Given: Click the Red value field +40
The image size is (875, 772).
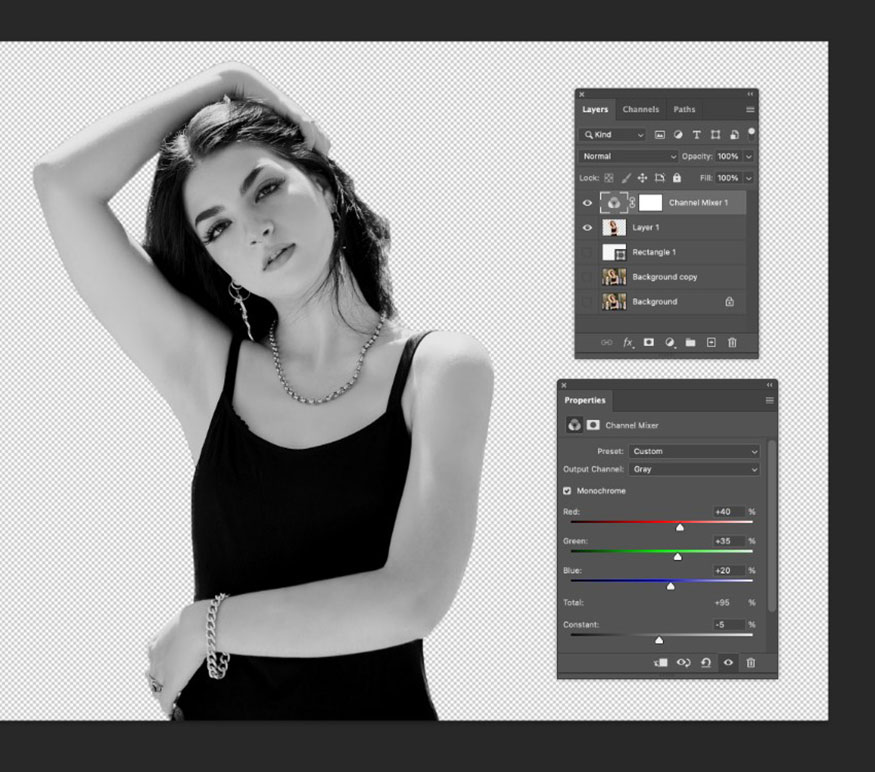Looking at the screenshot, I should pos(729,512).
